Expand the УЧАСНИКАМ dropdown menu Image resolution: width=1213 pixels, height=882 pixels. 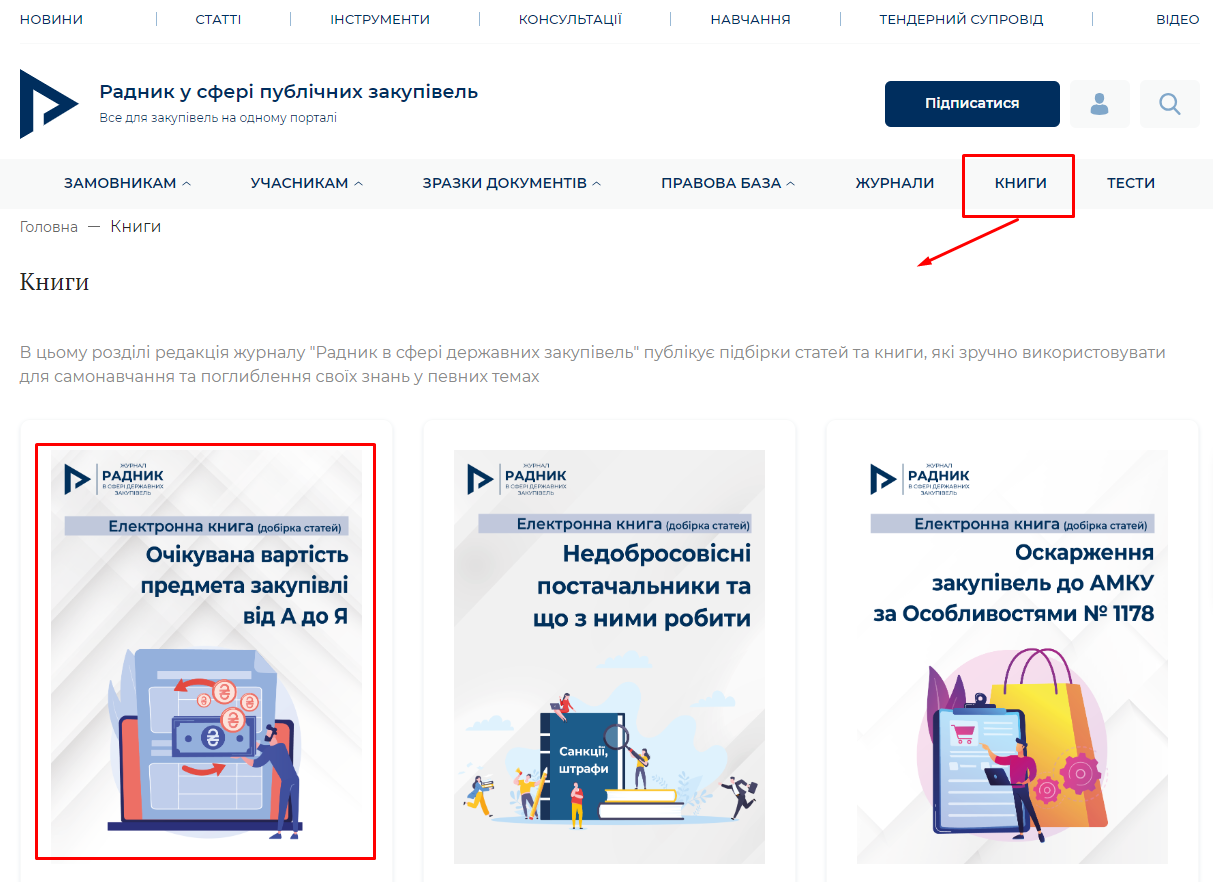(x=306, y=183)
